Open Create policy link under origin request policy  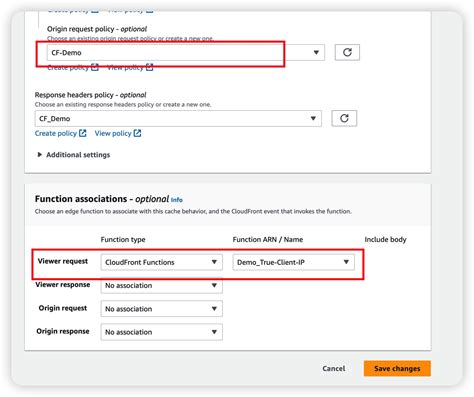73,68
